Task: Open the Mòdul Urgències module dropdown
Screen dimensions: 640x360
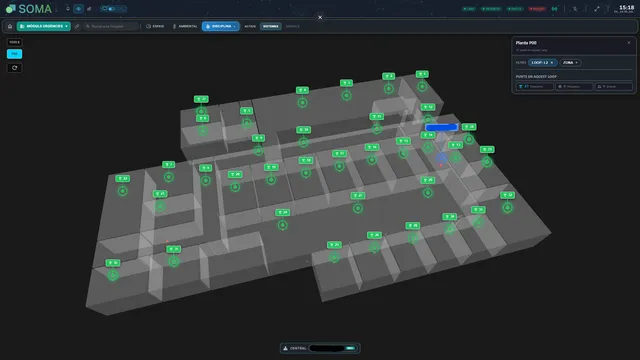Action: coord(44,26)
